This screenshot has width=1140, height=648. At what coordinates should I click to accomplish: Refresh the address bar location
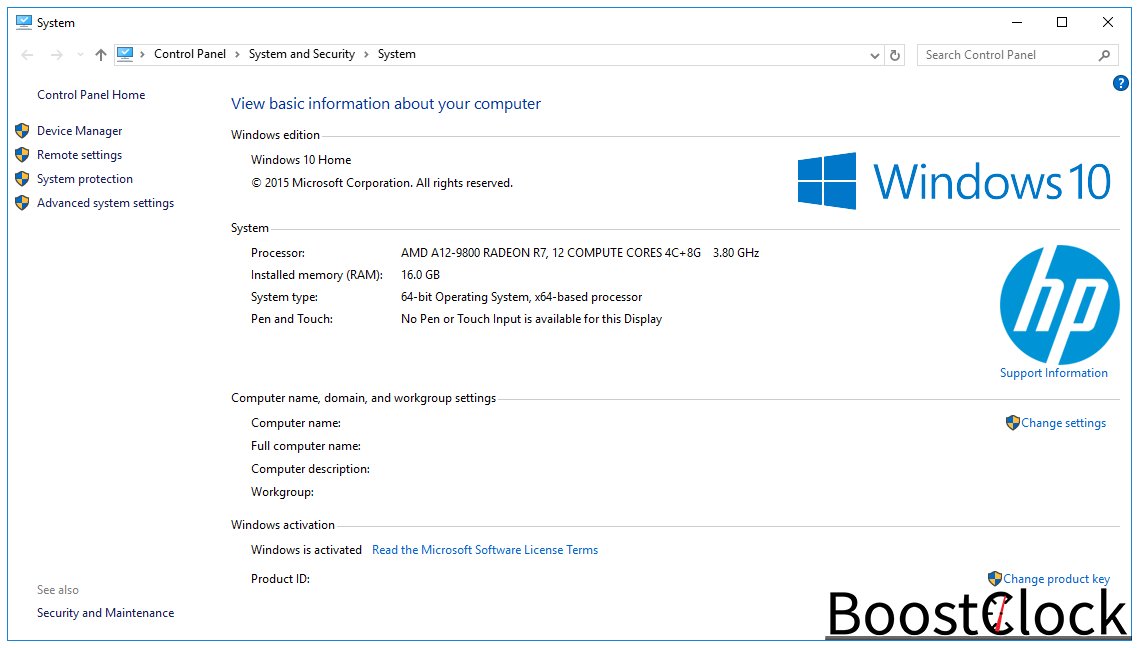895,55
